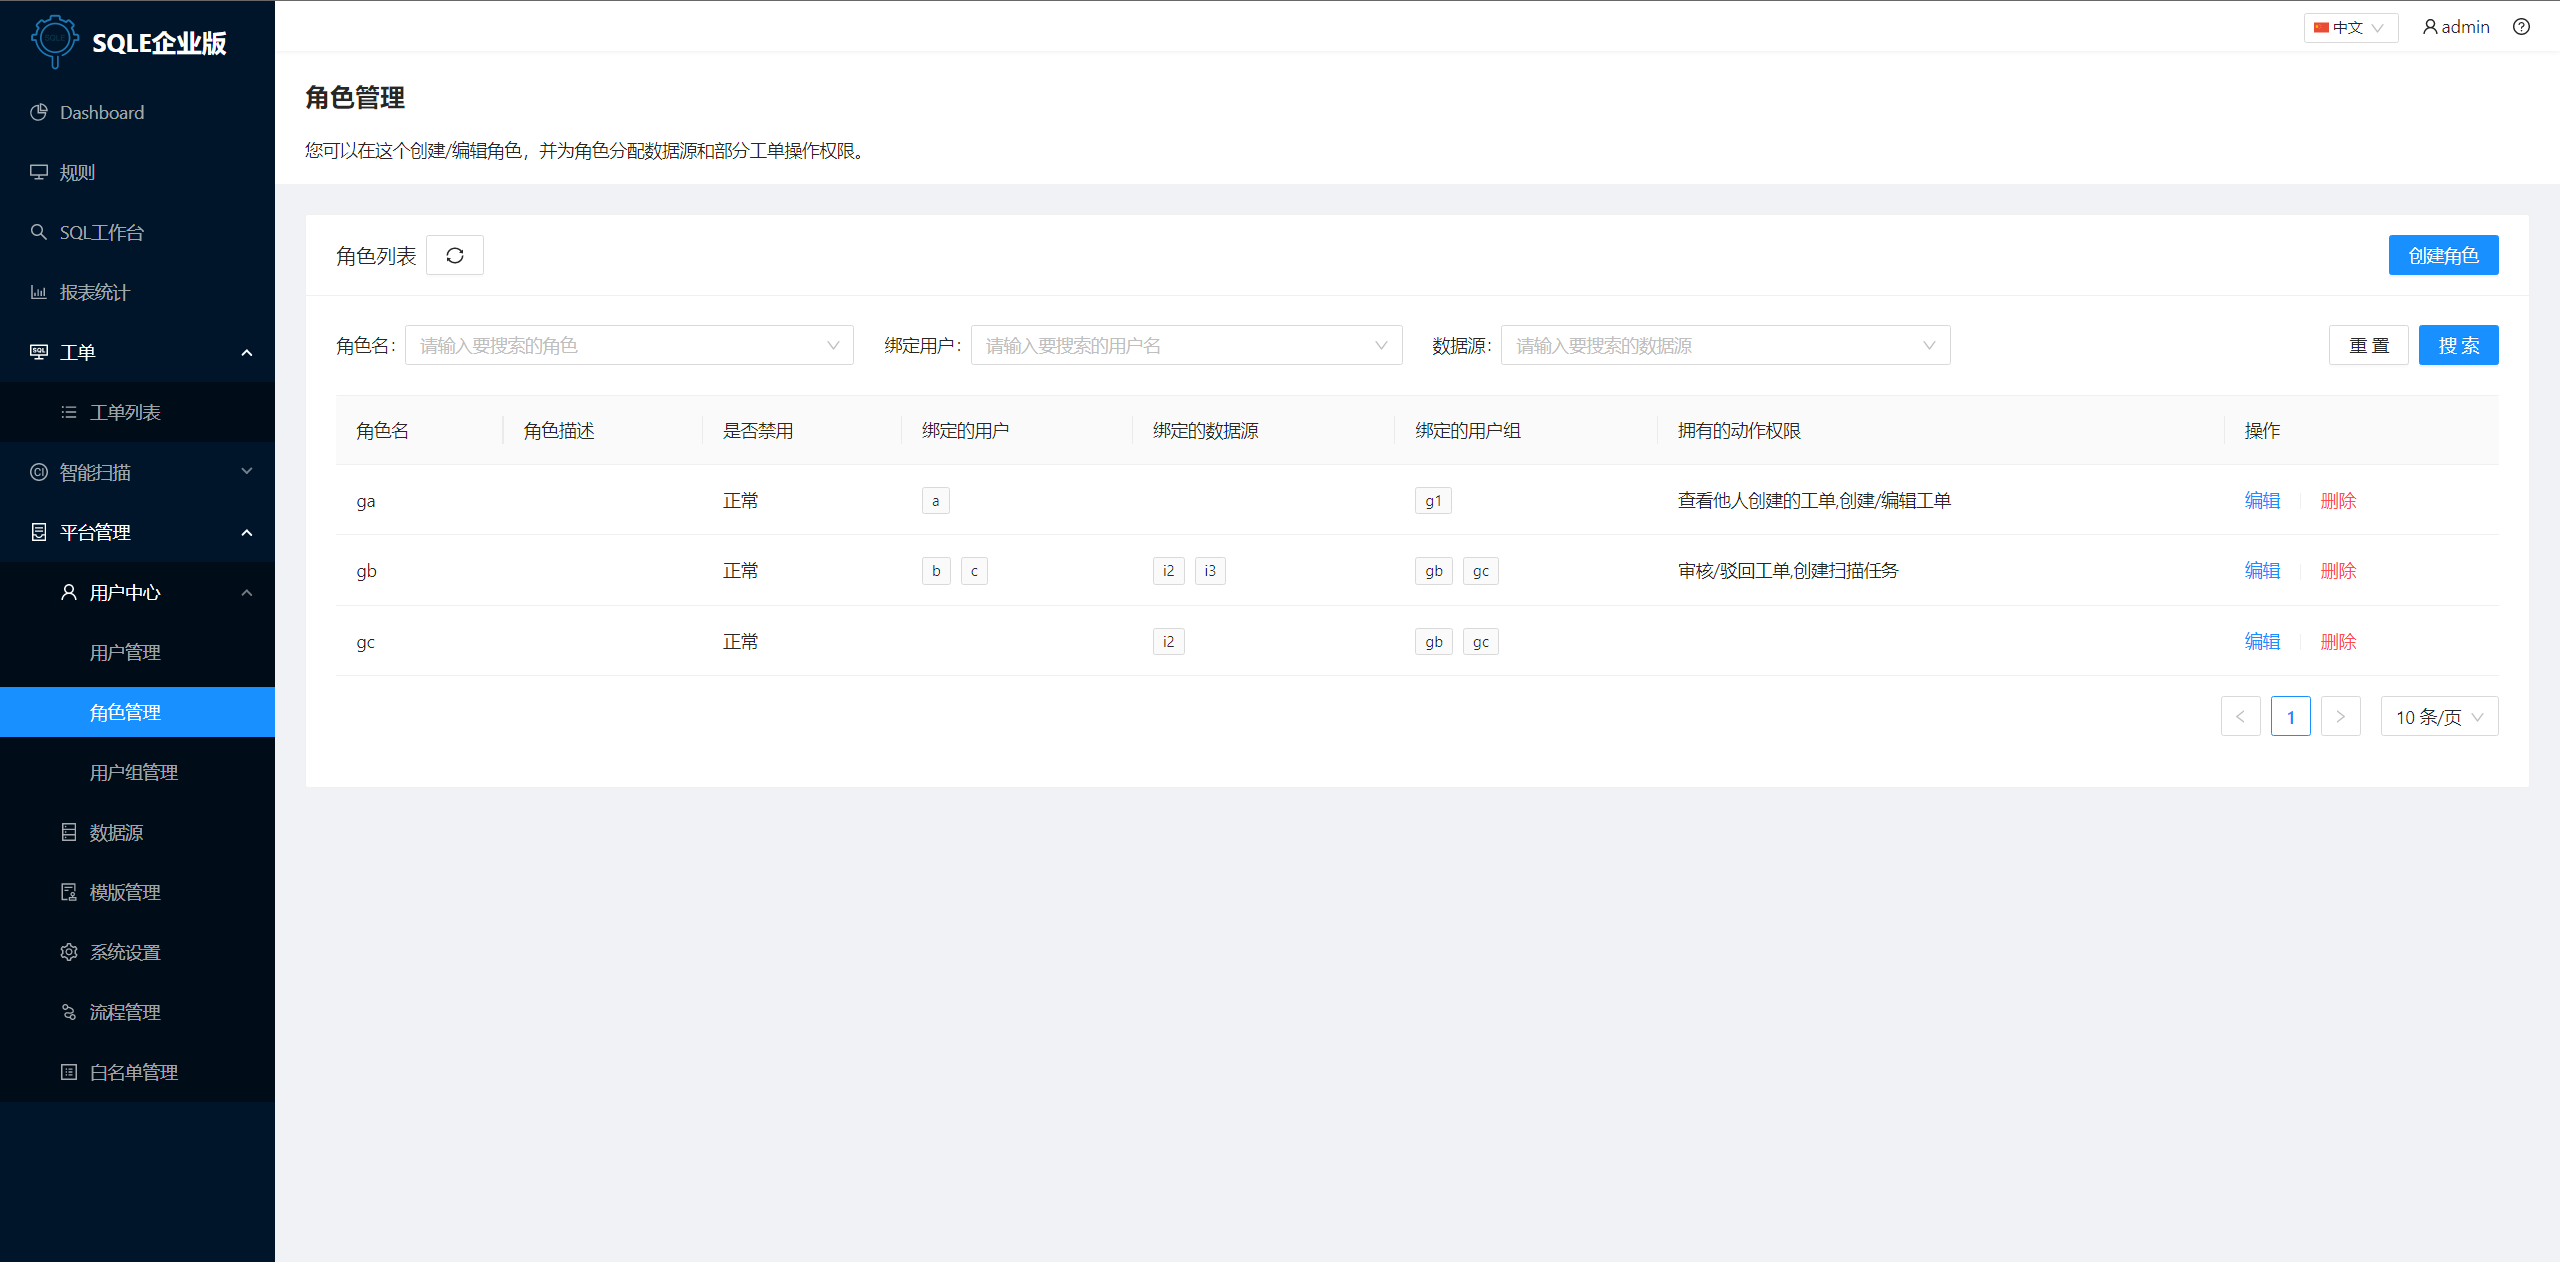2560x1262 pixels.
Task: Click the 工单 menu icon
Action: [x=39, y=352]
